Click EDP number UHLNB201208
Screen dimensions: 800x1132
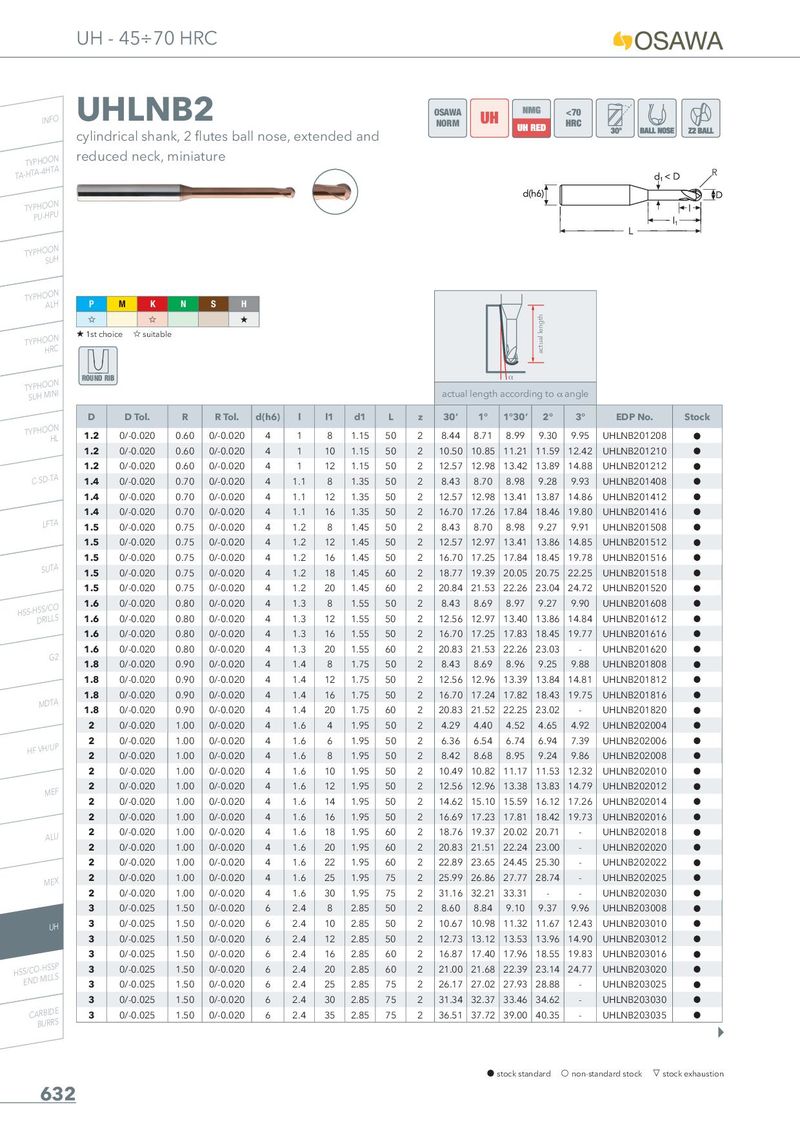635,436
